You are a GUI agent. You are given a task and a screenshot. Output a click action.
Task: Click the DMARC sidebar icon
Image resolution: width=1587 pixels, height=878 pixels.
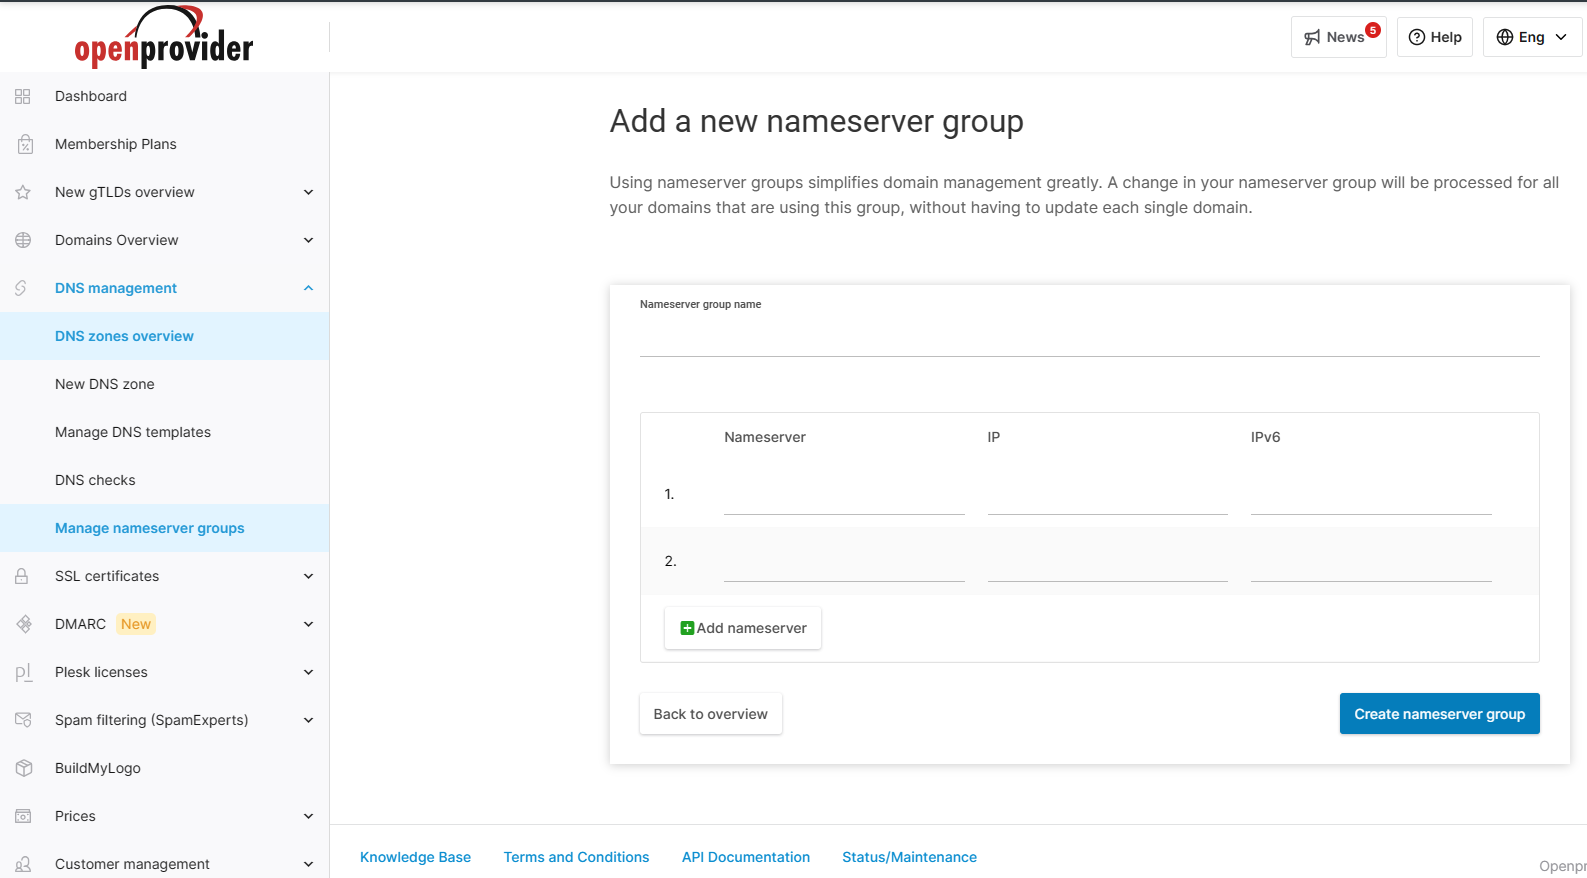tap(24, 624)
